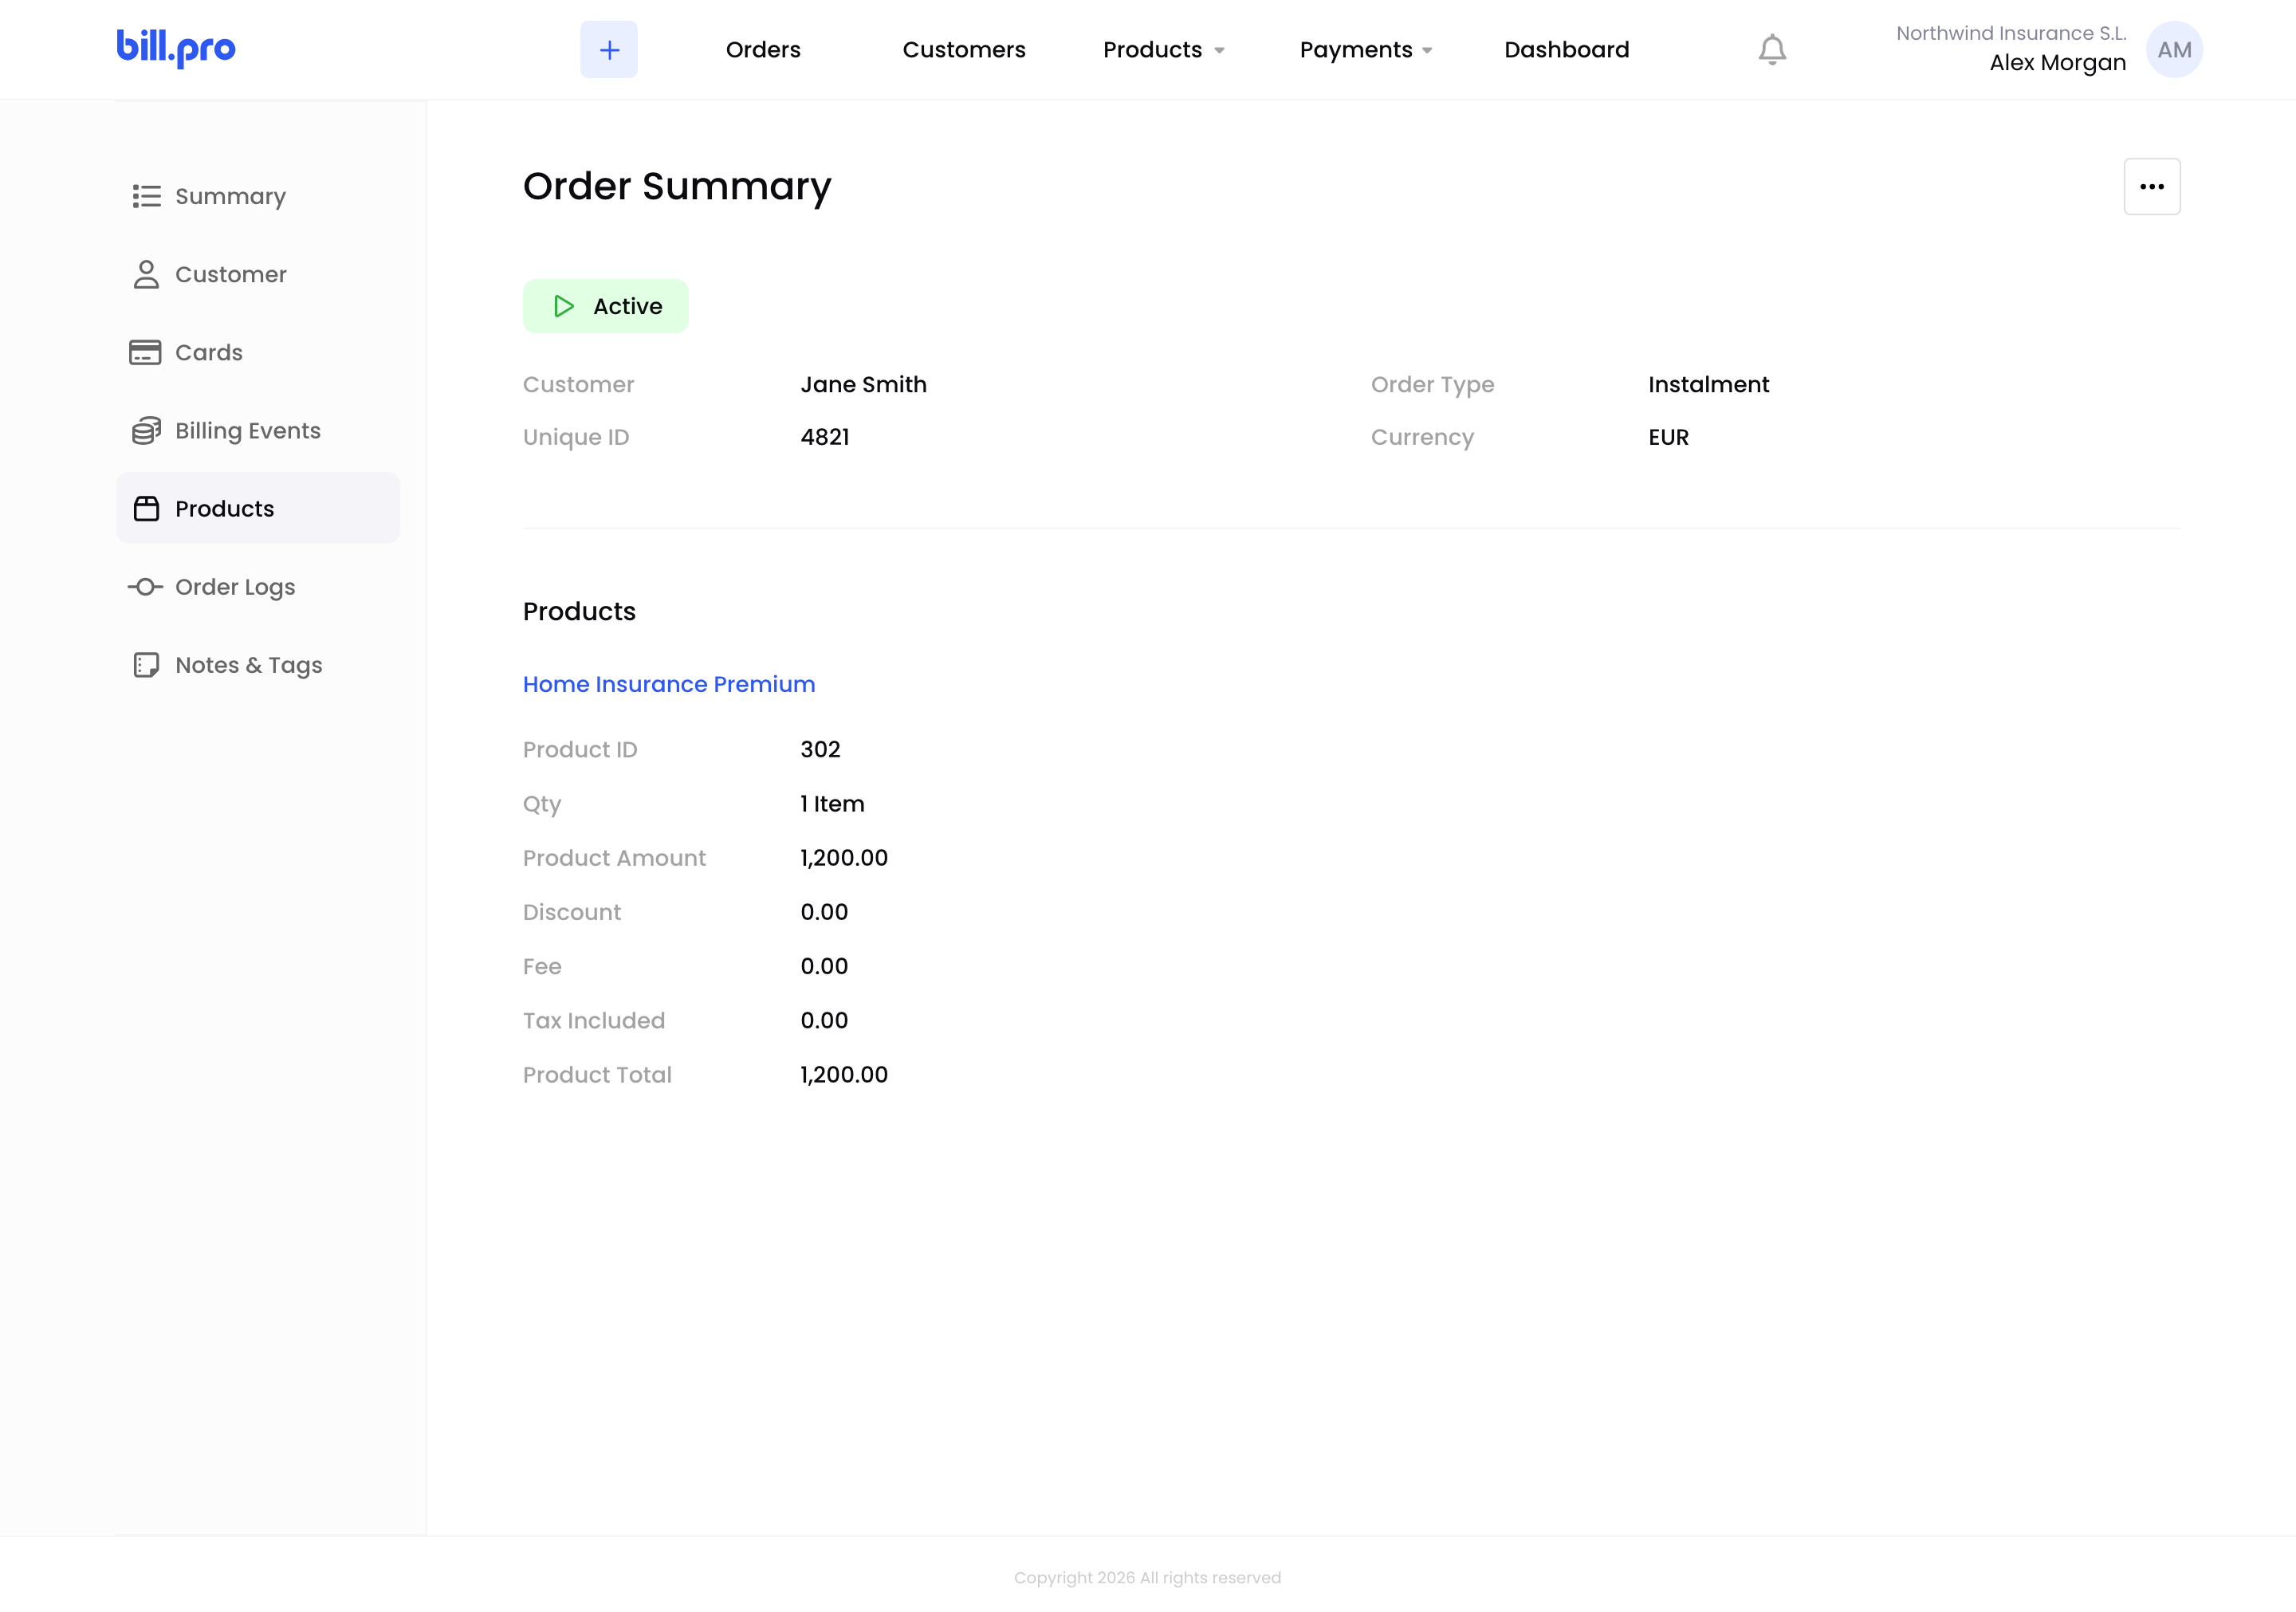
Task: Click the Active status badge
Action: click(606, 306)
